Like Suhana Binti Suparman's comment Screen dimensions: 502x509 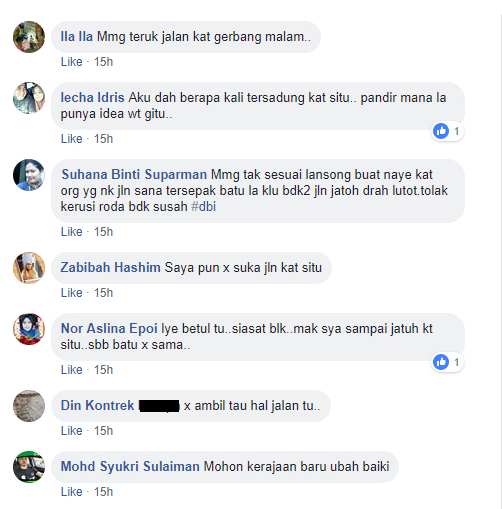tap(71, 232)
